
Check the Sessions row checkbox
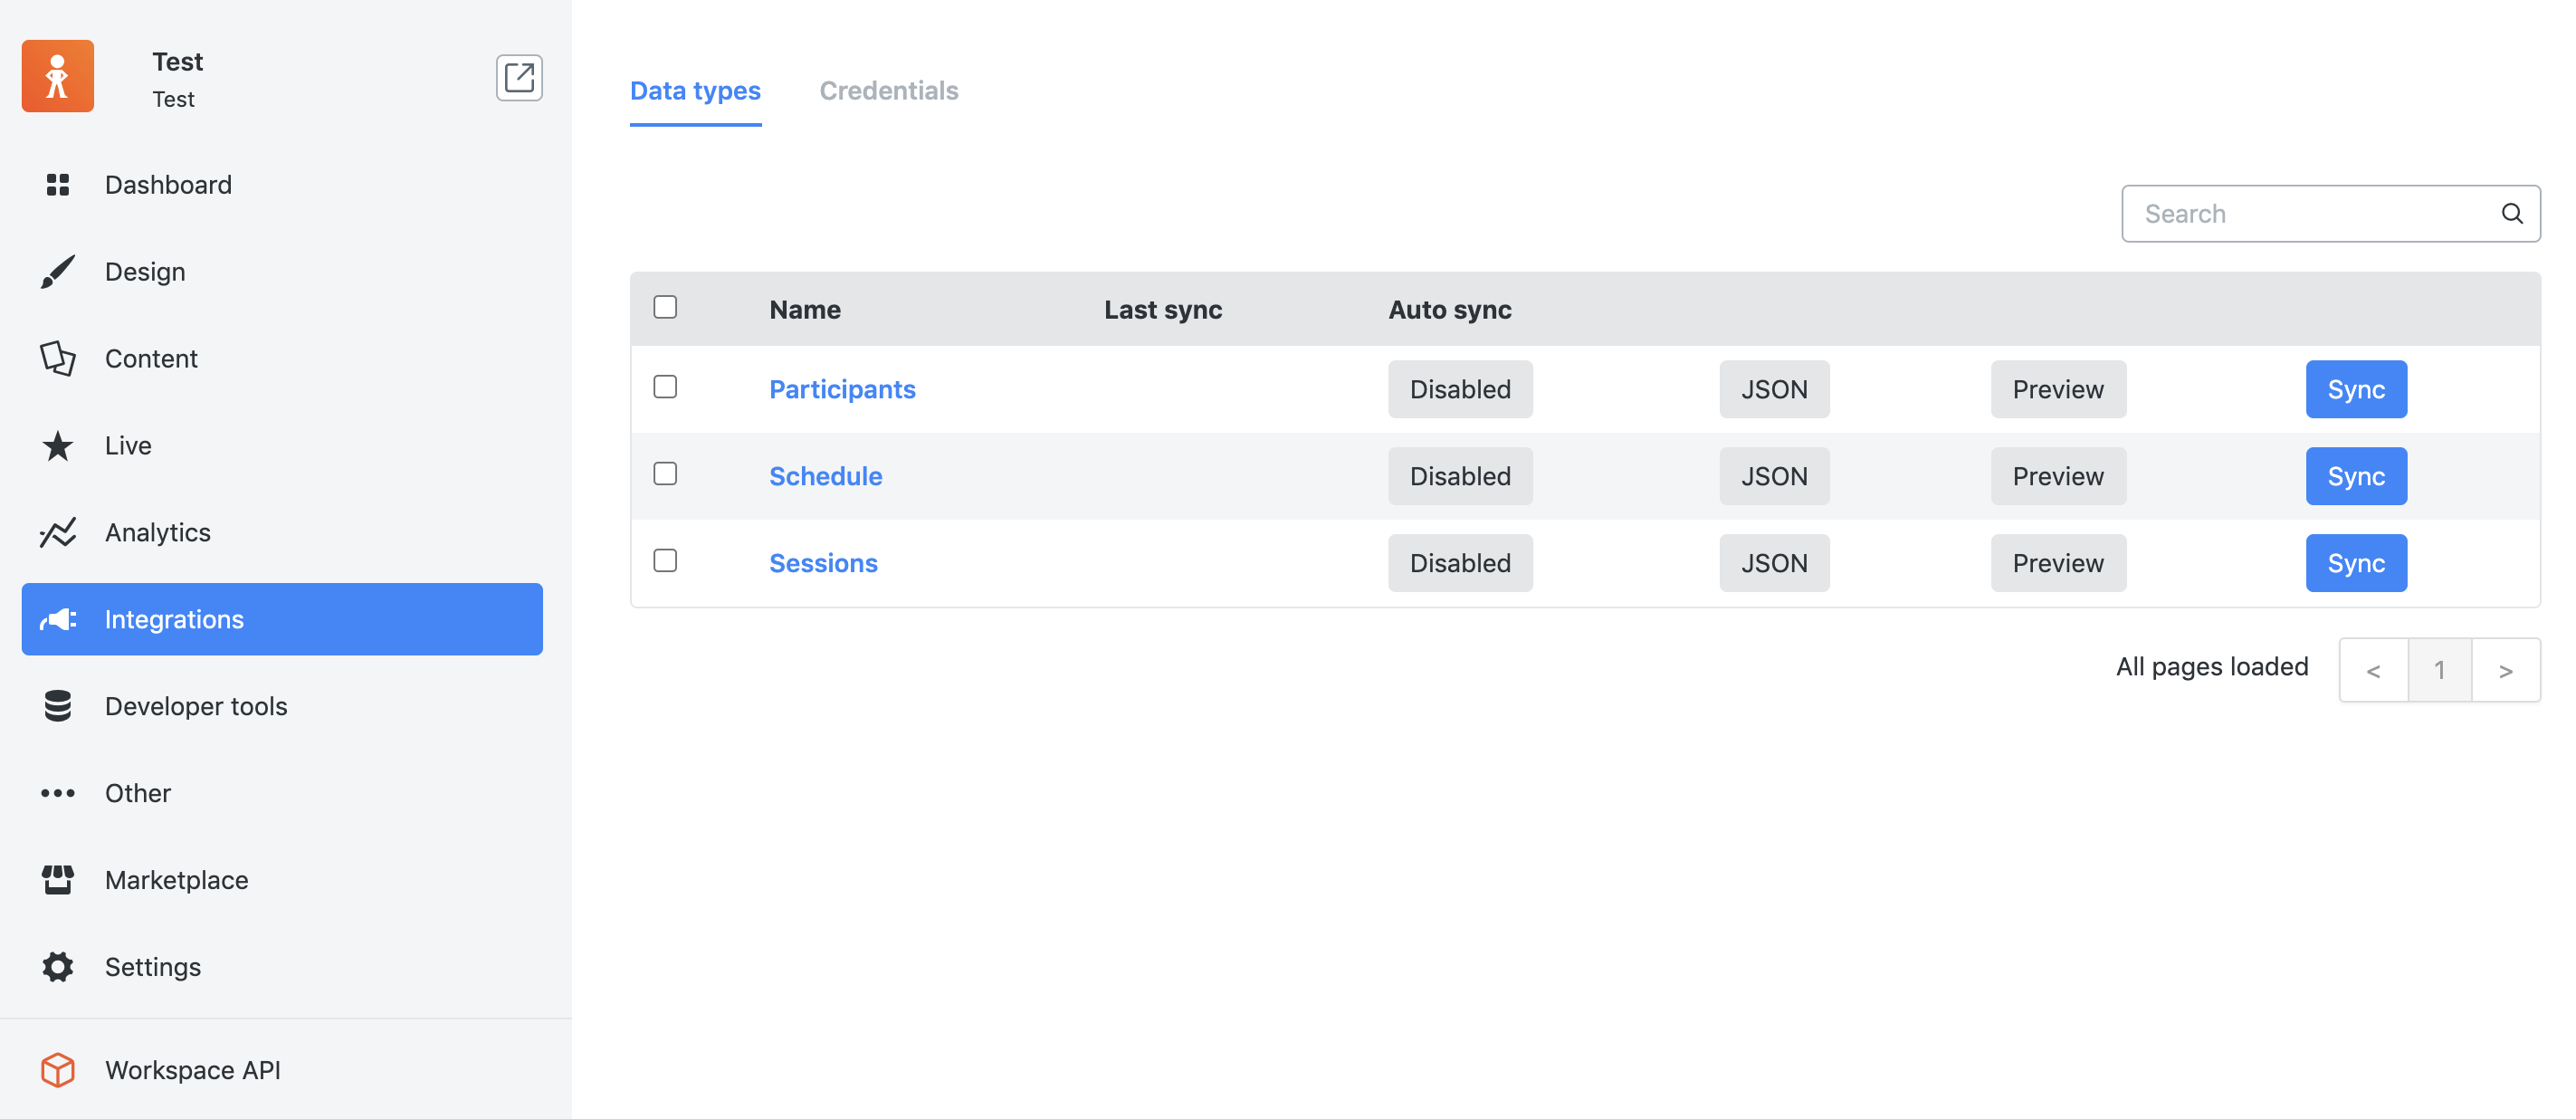coord(665,561)
